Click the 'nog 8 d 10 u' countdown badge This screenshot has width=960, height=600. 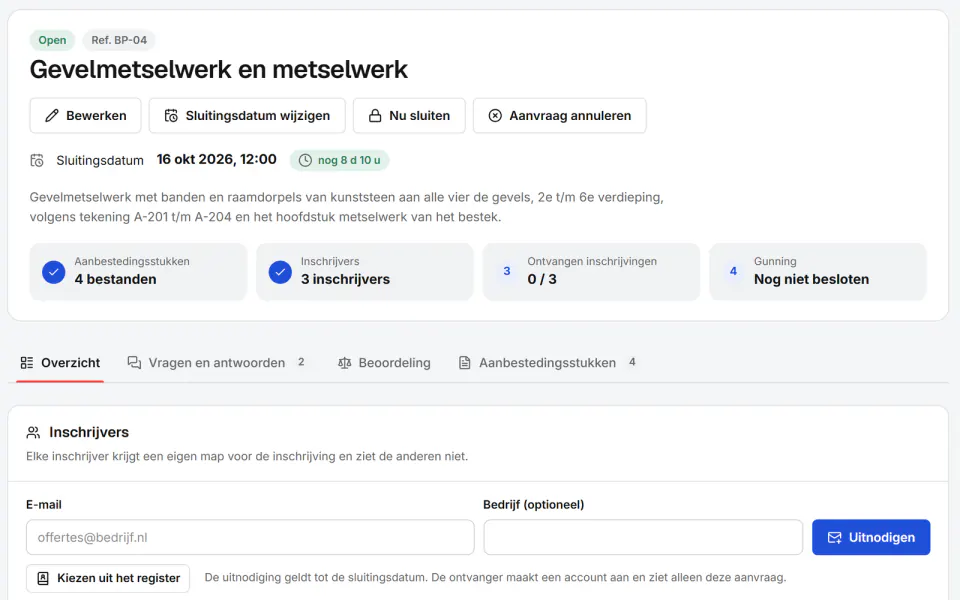339,160
